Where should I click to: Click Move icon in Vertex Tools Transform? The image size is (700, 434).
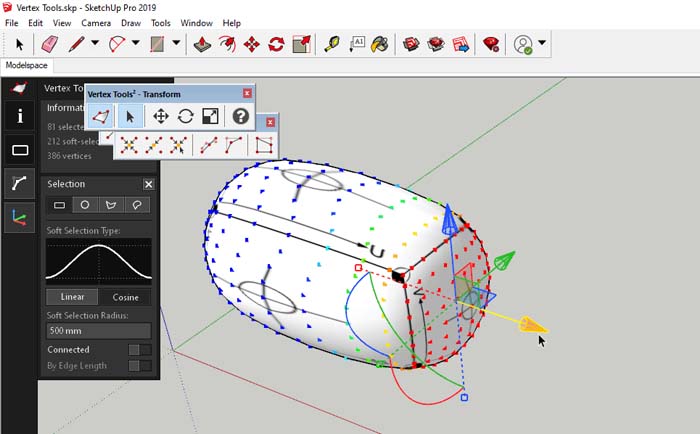coord(160,116)
